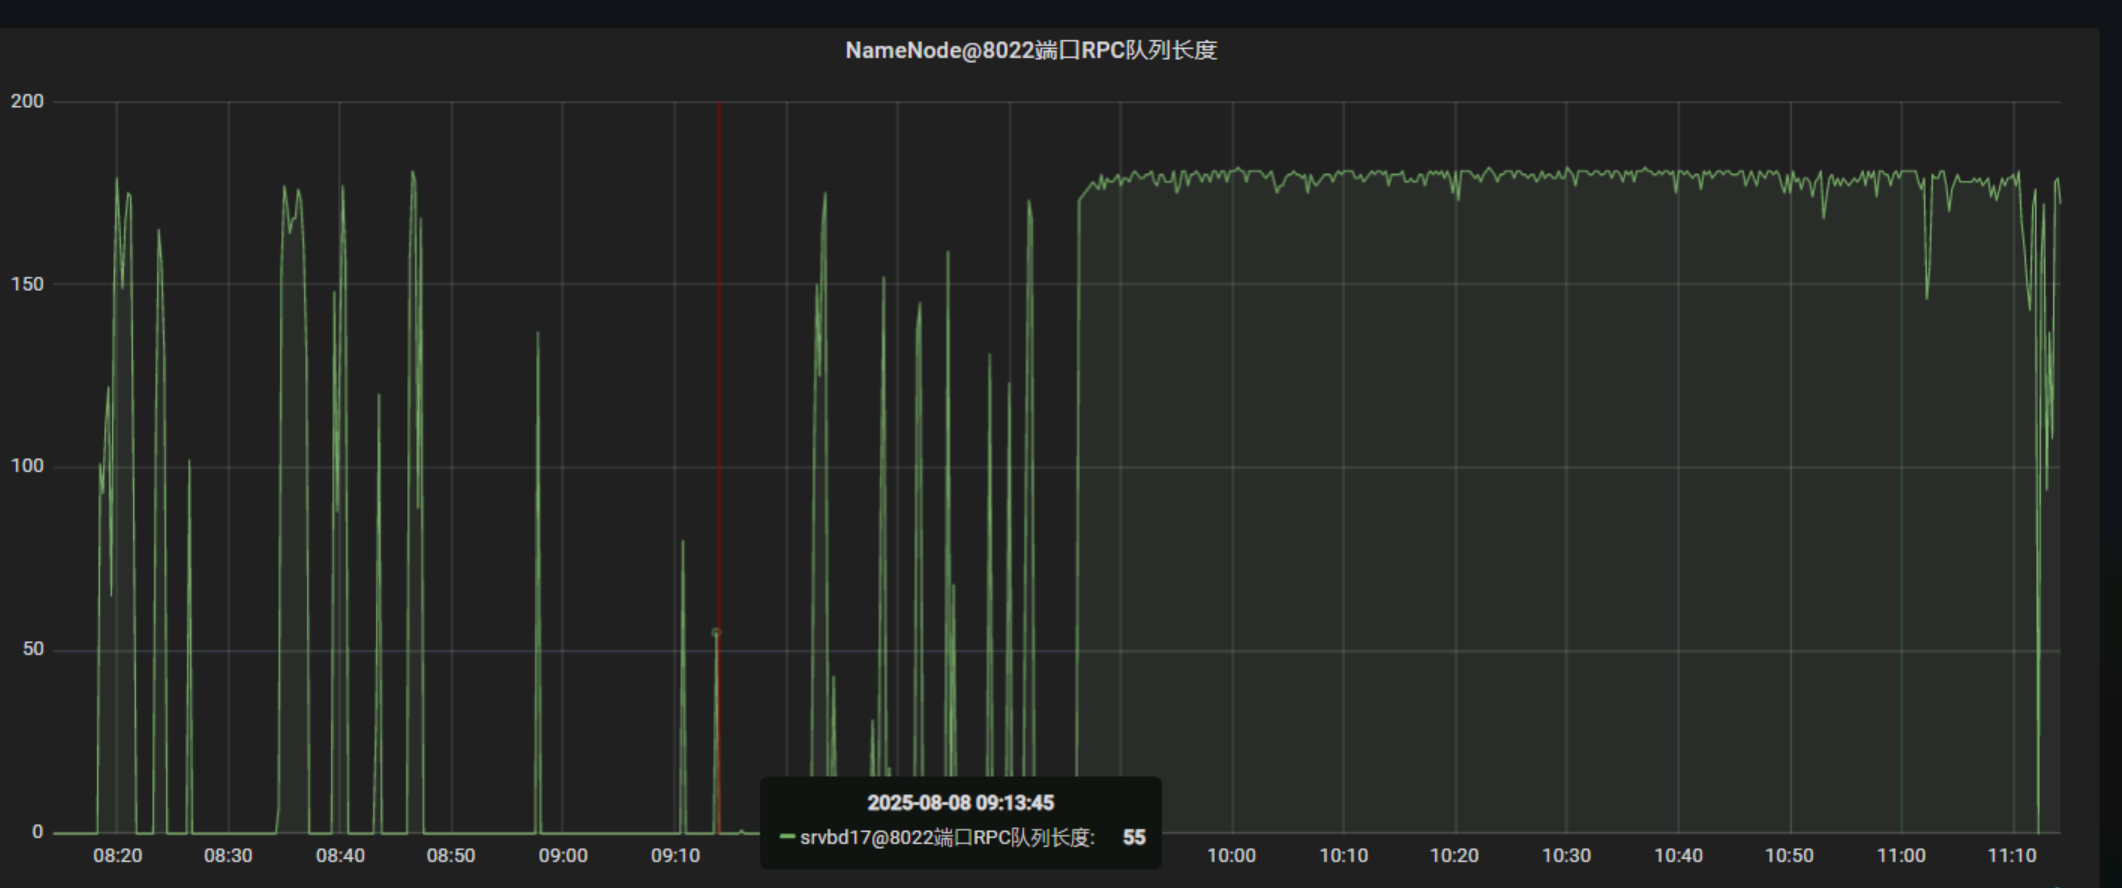
Task: Click the 11:10 time axis label
Action: (2012, 856)
